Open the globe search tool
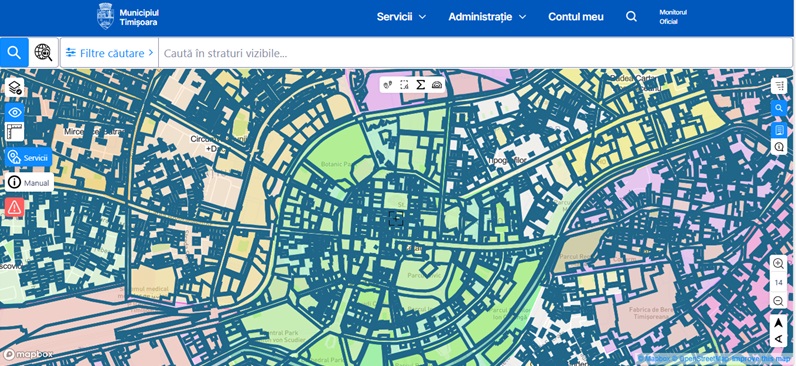796x366 pixels. pos(44,52)
